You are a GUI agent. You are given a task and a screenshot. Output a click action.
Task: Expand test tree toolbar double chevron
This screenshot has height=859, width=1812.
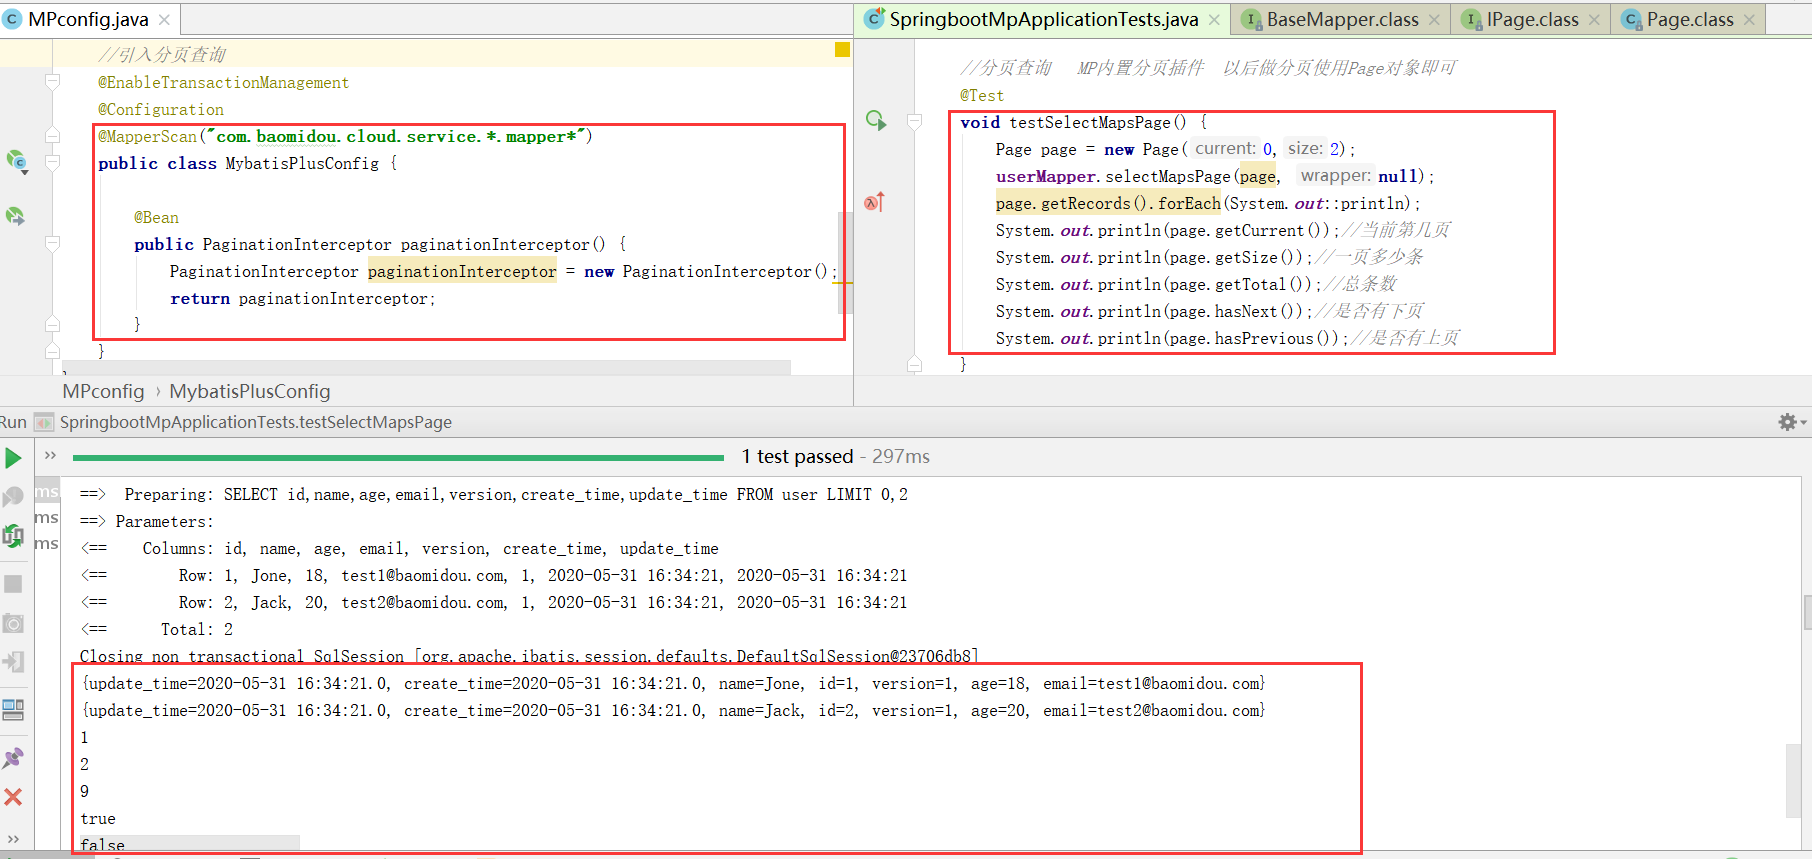[50, 456]
